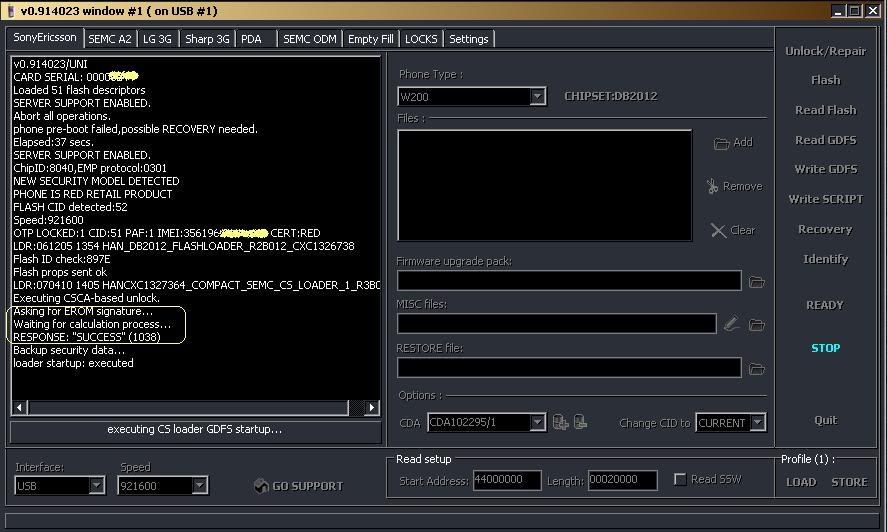Viewport: 887px width, 532px height.
Task: Enable the Read SSW checkbox
Action: [680, 479]
